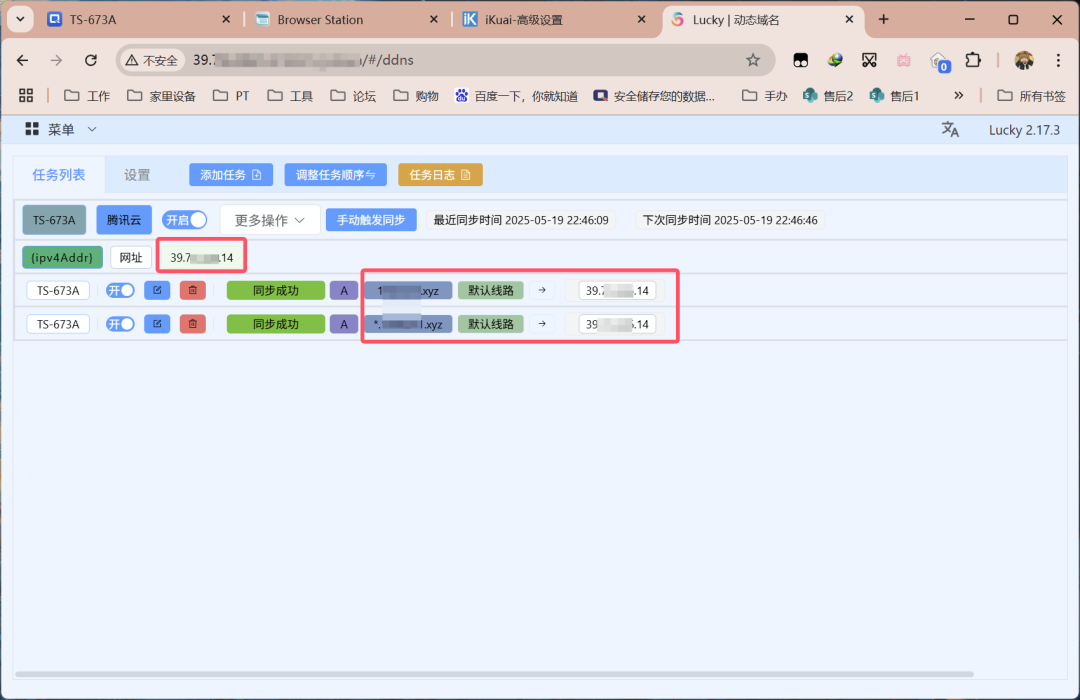Open Chrome three-dot menu
Screen dimensions: 1080x700
(1058, 60)
